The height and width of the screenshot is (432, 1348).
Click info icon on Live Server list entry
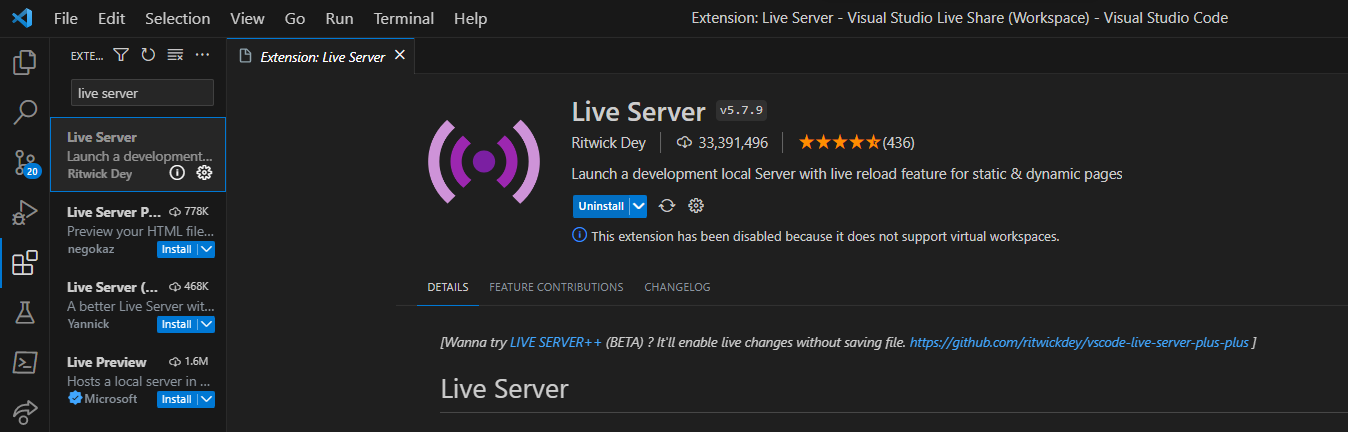tap(177, 173)
